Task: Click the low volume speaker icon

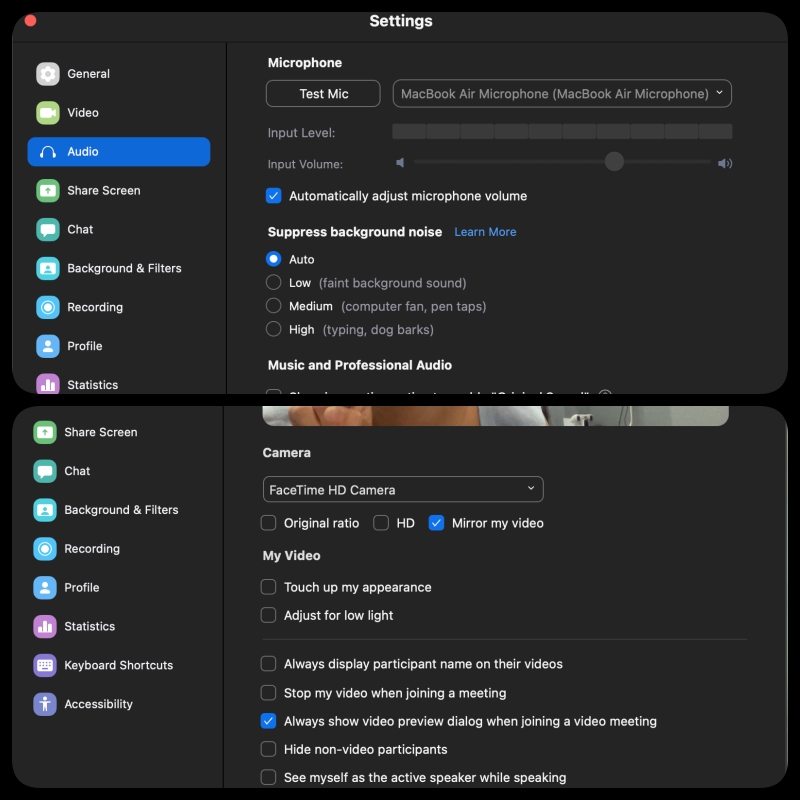Action: coord(400,163)
